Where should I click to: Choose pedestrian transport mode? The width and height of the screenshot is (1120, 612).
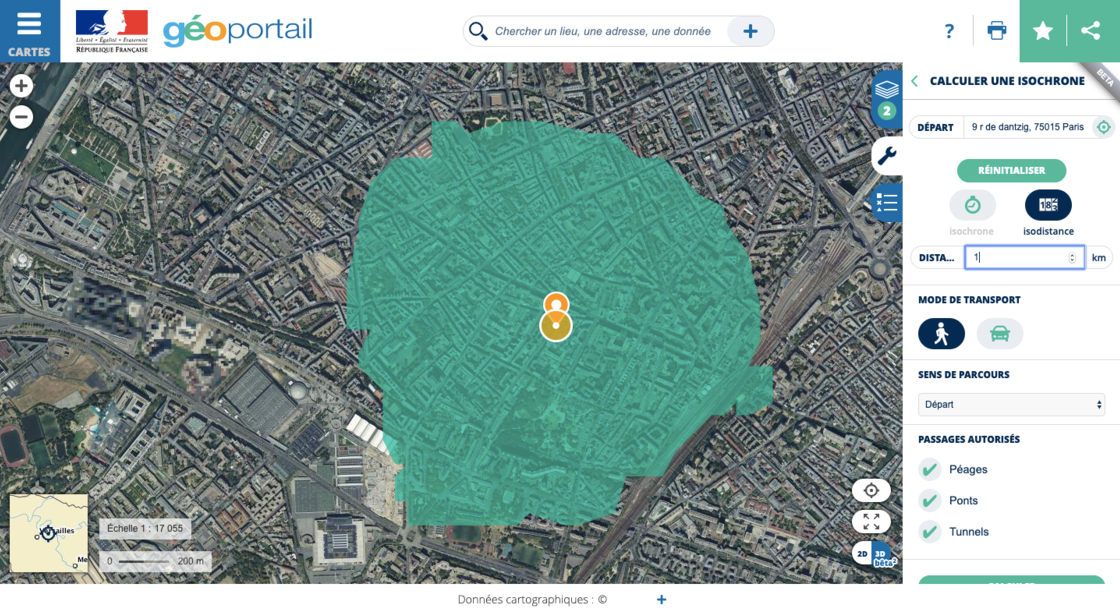tap(941, 333)
